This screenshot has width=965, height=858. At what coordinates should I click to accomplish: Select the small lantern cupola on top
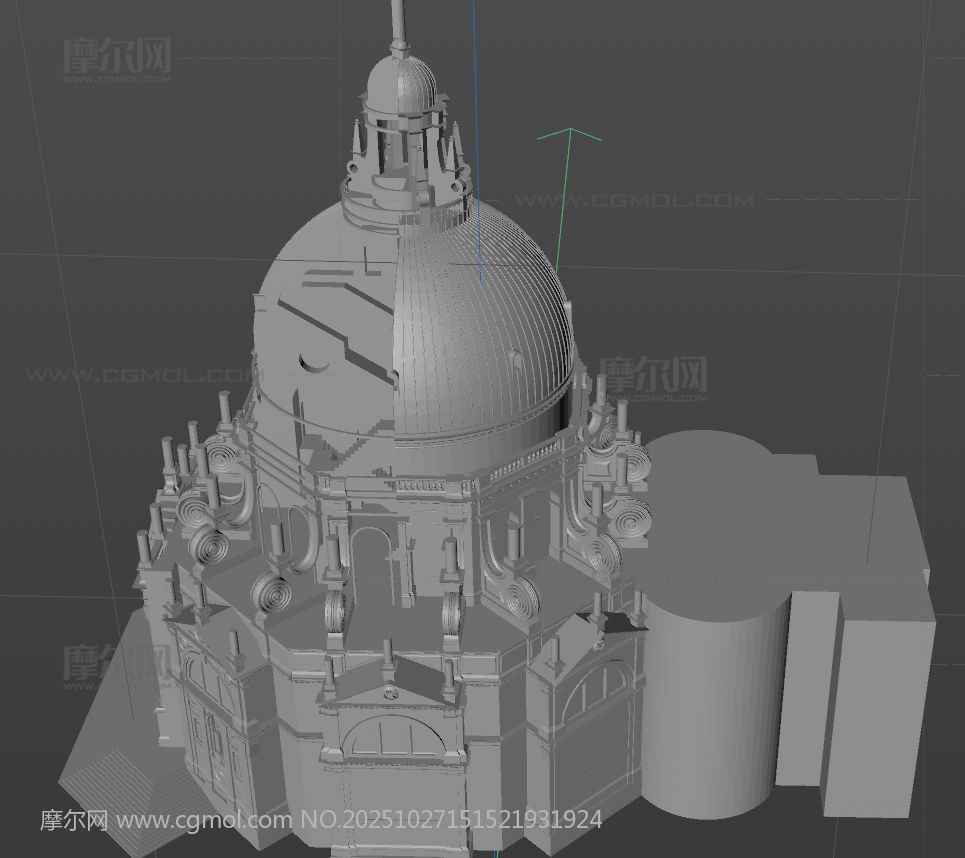pos(401,85)
